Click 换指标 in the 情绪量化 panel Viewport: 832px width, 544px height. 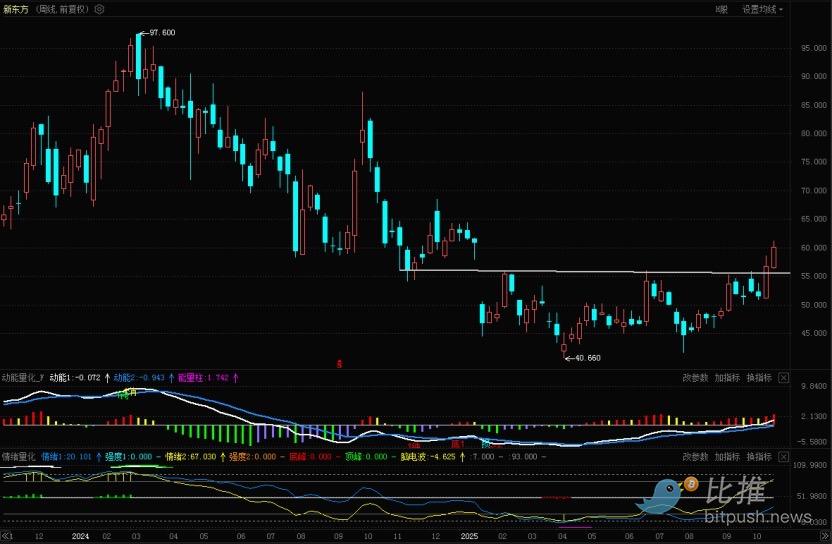click(x=759, y=456)
